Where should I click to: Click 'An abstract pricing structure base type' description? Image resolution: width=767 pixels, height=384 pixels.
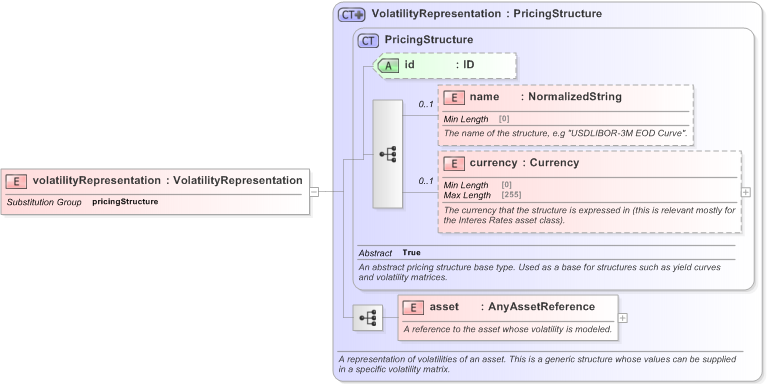[x=540, y=272]
